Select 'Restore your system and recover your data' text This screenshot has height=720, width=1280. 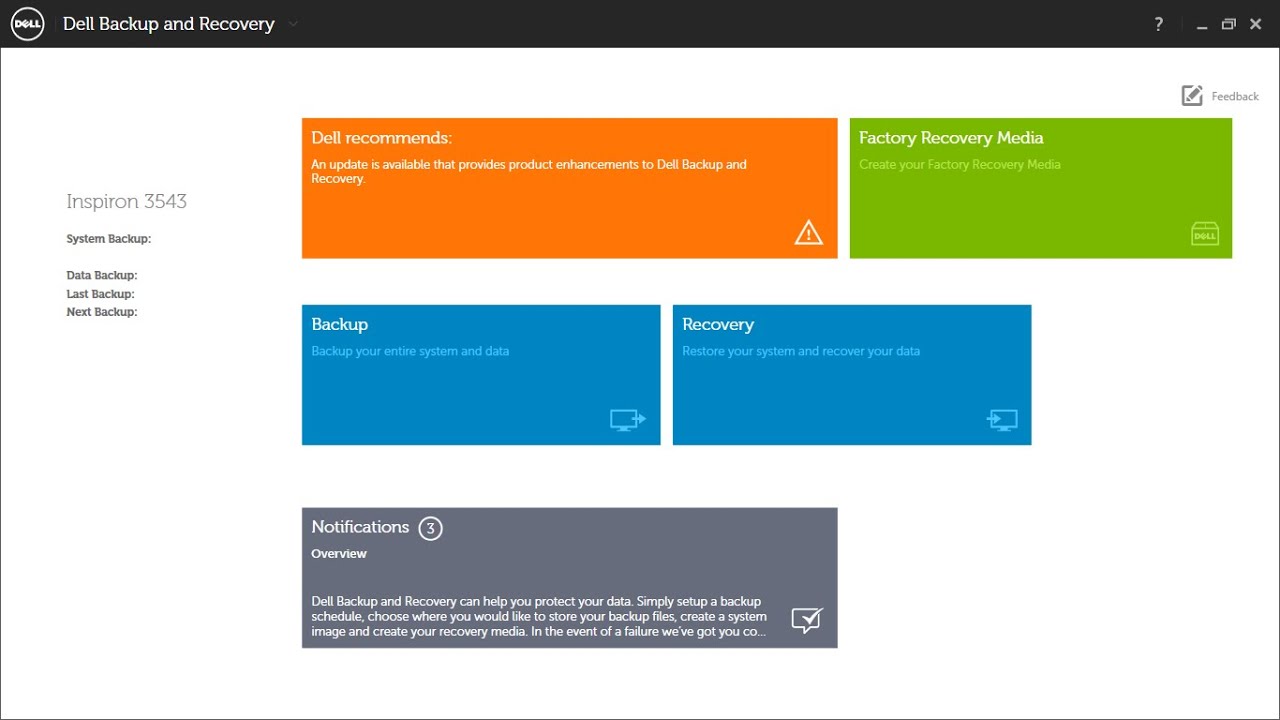click(801, 351)
